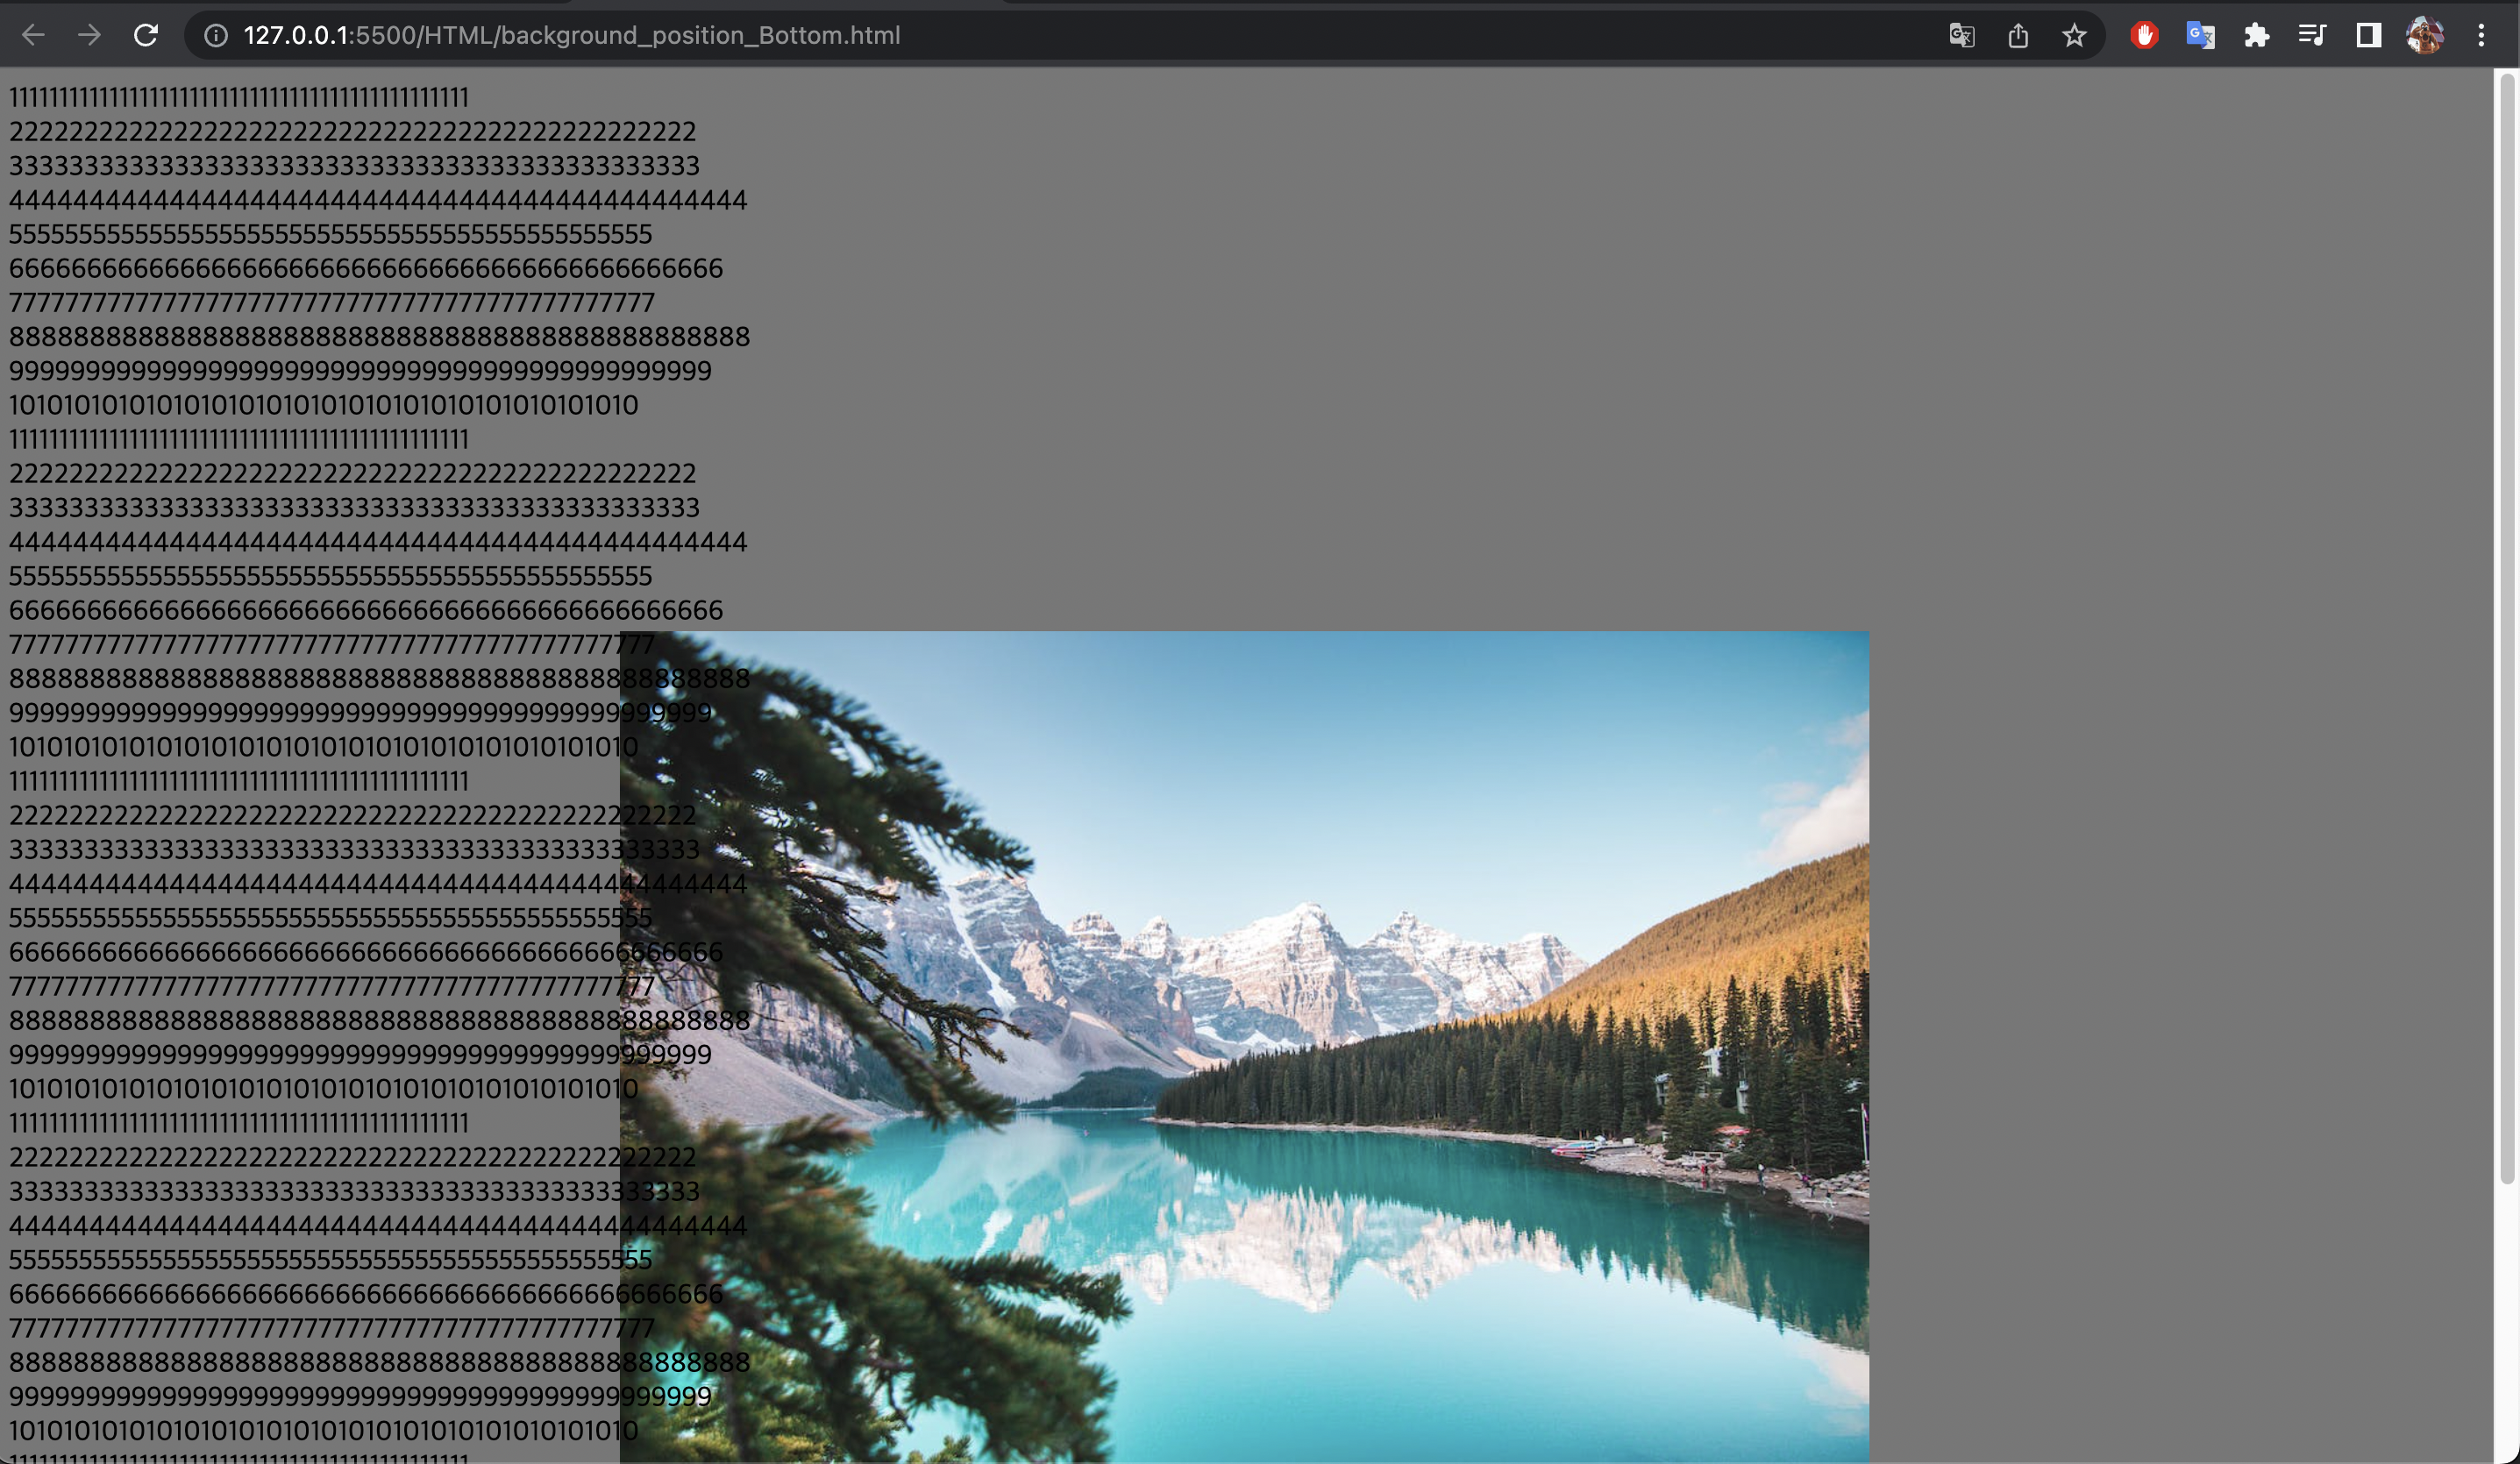Toggle the browser side panel
Screen dimensions: 2520x1464
(2368, 36)
